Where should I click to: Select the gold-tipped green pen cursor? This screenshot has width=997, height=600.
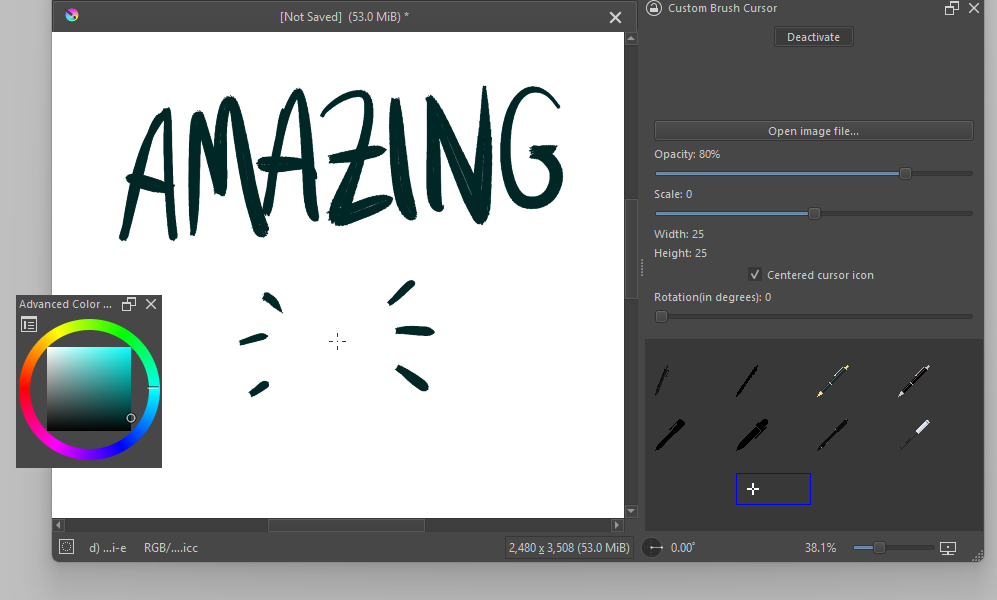832,381
